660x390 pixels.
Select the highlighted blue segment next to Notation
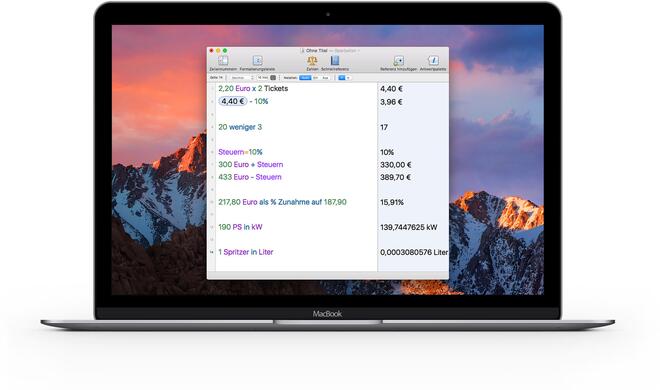[305, 78]
